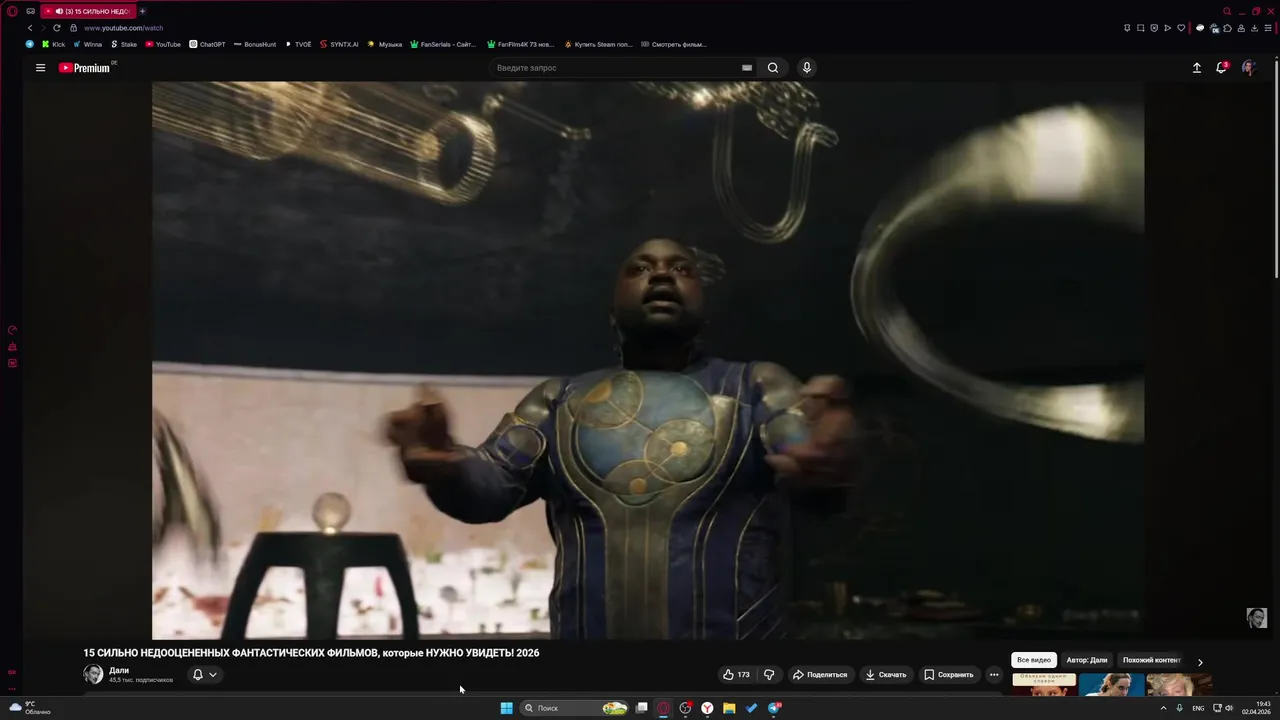The height and width of the screenshot is (720, 1280).
Task: Select the Похожий контент filter chip
Action: pyautogui.click(x=1152, y=660)
